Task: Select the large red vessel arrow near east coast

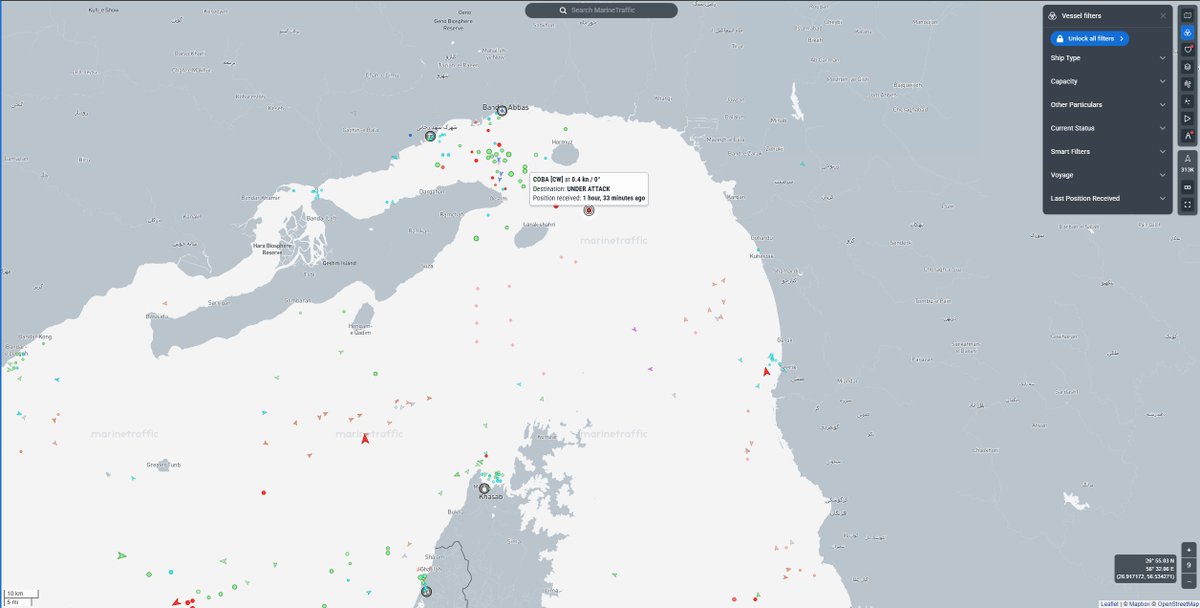Action: [766, 371]
